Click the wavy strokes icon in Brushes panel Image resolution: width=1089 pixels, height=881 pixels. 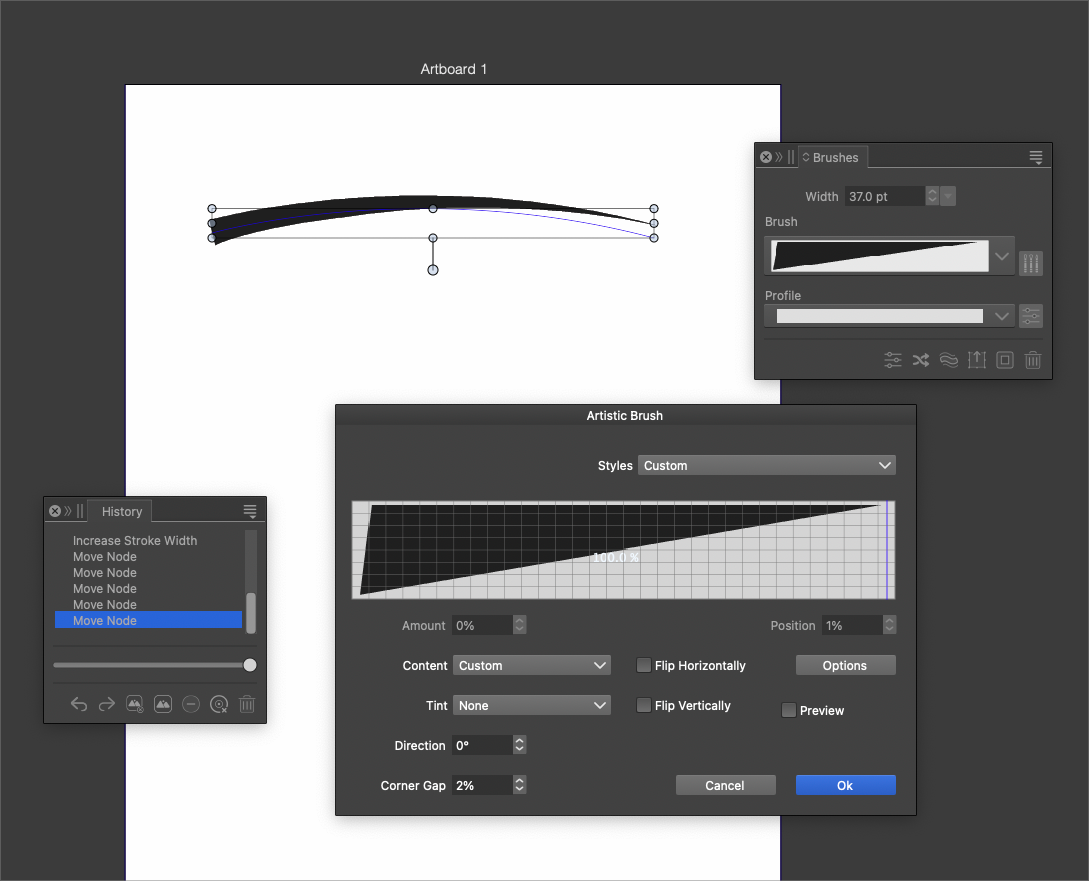[x=949, y=360]
